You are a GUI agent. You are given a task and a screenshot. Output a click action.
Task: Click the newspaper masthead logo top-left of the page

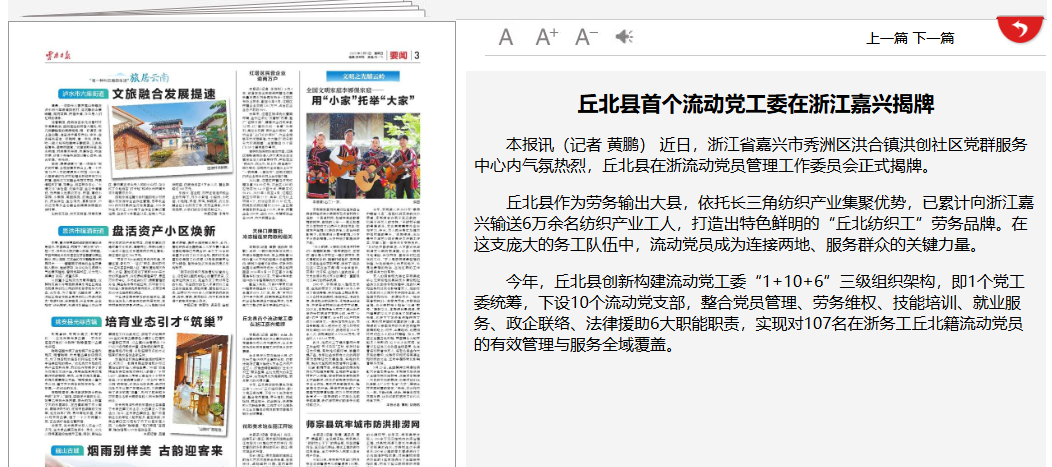(x=58, y=55)
